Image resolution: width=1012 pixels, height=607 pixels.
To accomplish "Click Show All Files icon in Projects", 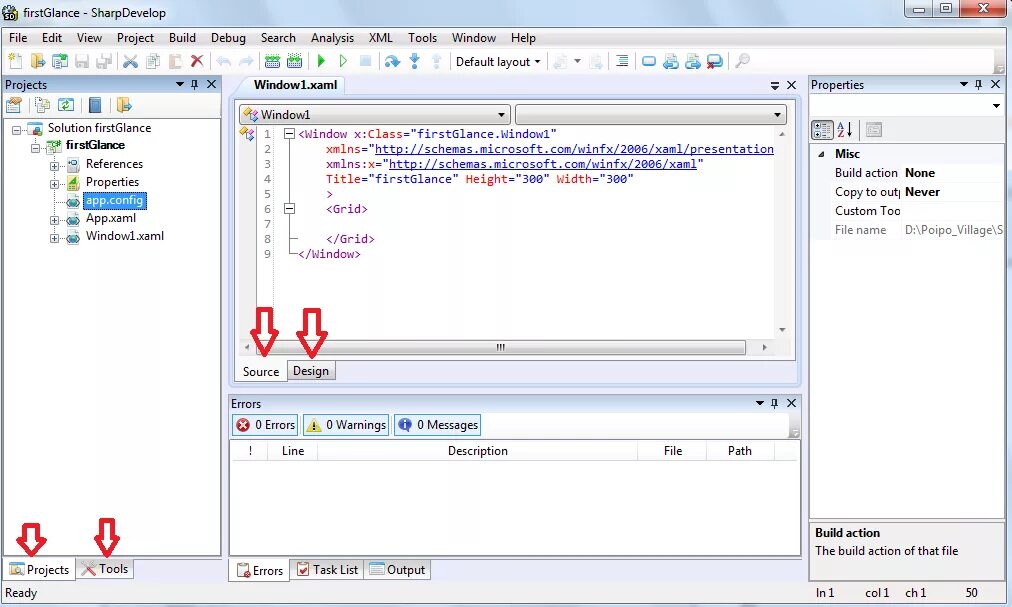I will point(43,105).
